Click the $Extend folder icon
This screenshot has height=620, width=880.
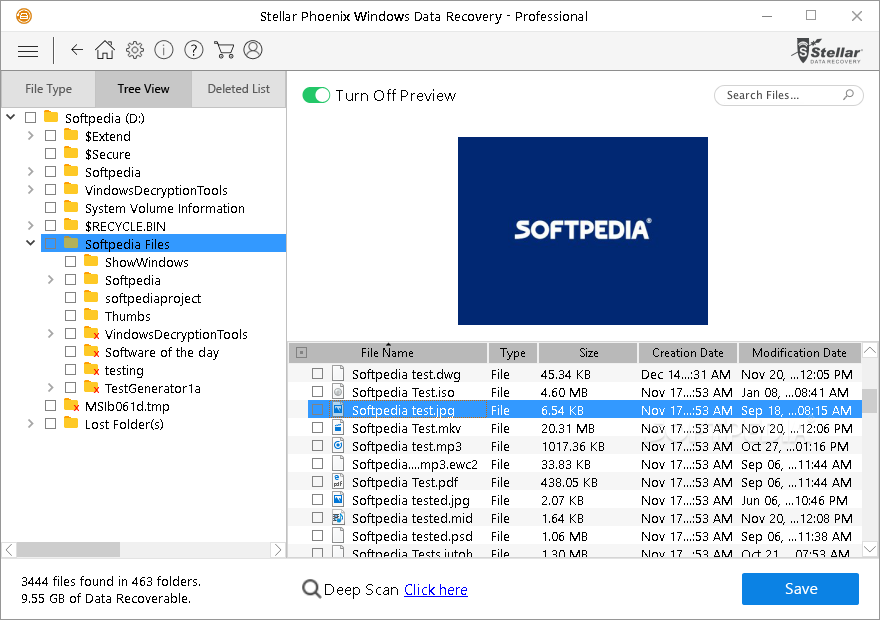pyautogui.click(x=71, y=135)
